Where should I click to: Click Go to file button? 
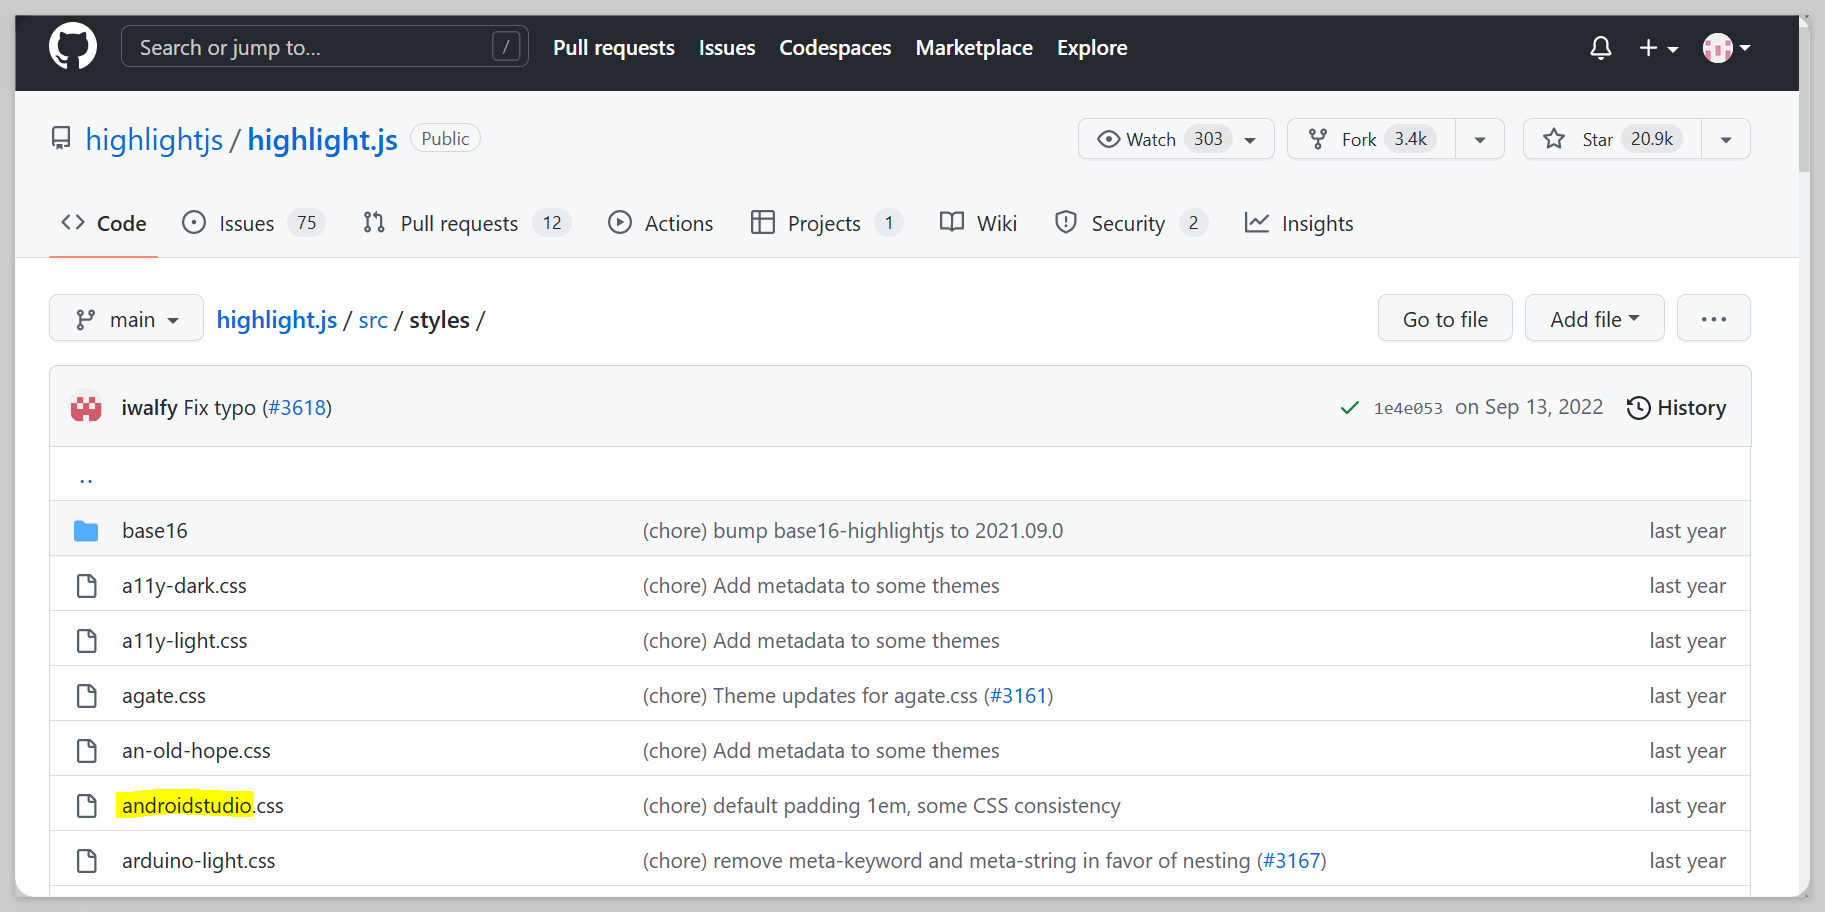[1445, 319]
